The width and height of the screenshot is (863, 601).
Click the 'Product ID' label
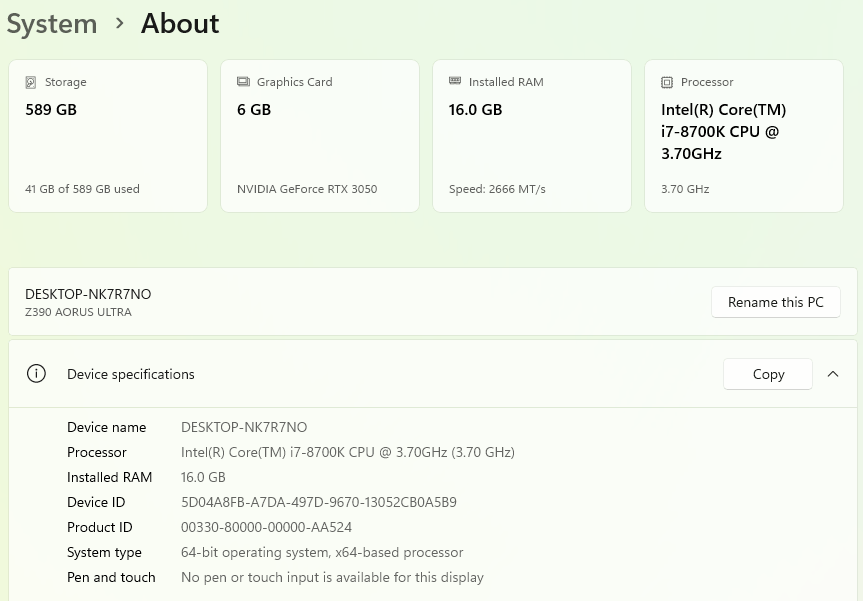(100, 528)
